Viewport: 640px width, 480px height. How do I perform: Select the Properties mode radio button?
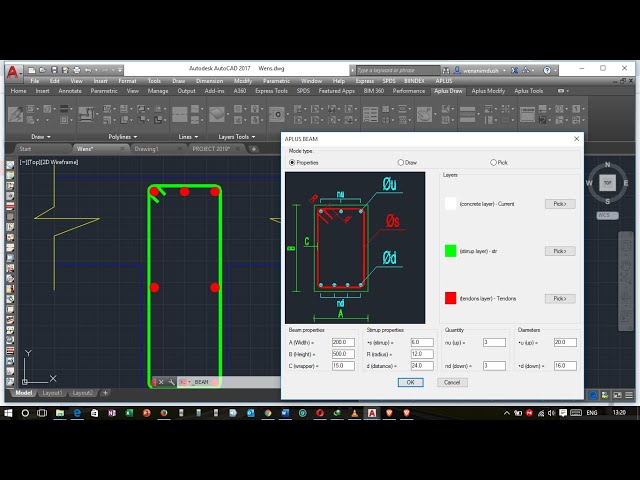pyautogui.click(x=292, y=162)
